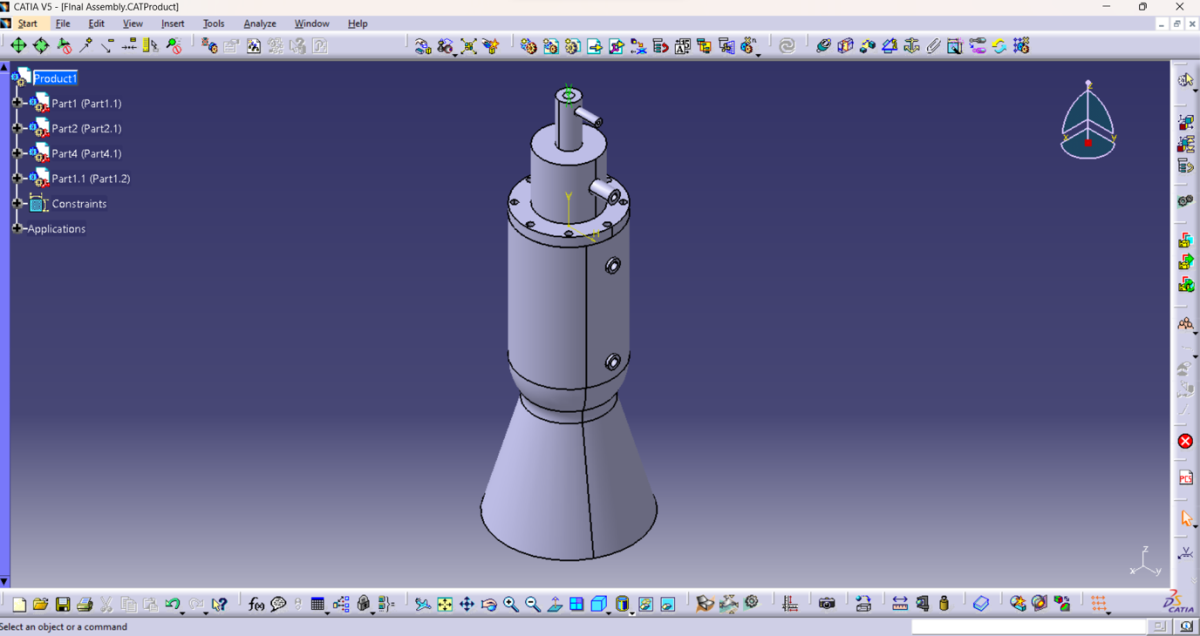Click the Fit All In view icon
Viewport: 1200px width, 636px height.
(x=445, y=604)
